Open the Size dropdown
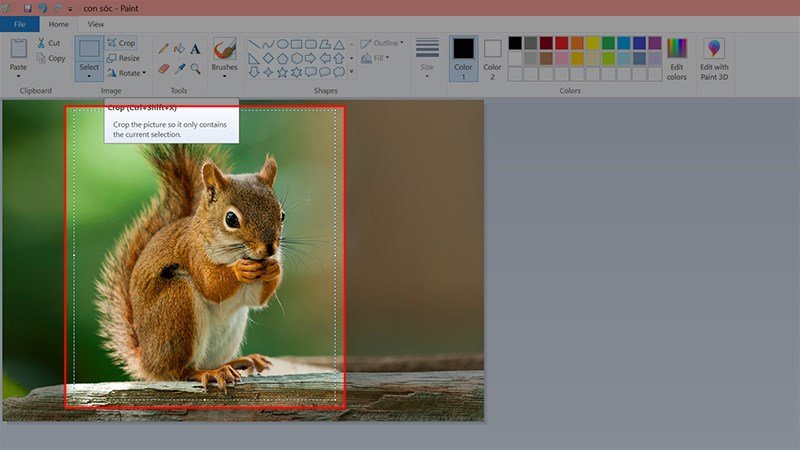 (x=427, y=76)
